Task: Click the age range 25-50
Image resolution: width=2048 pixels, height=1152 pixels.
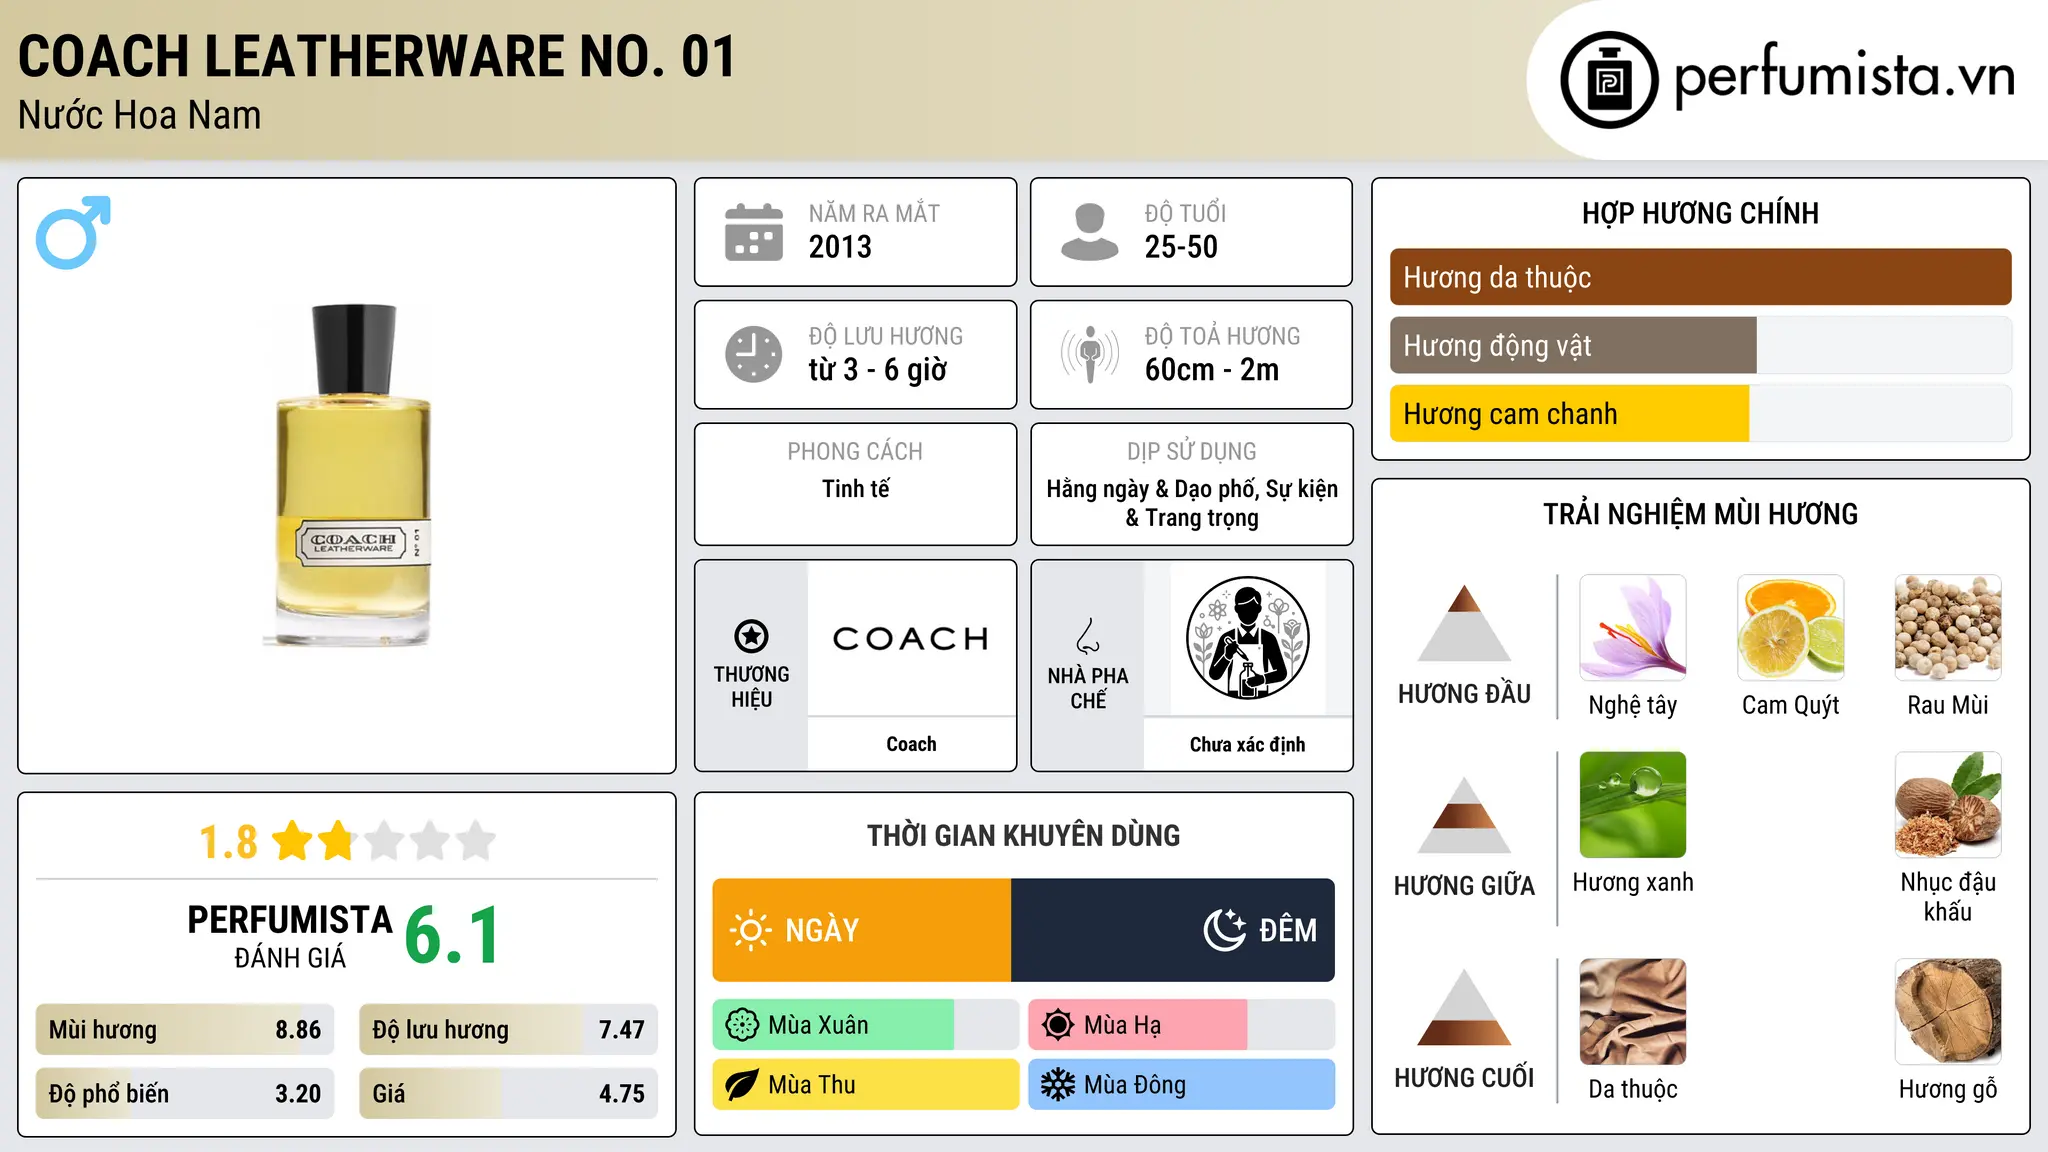Action: click(1181, 247)
